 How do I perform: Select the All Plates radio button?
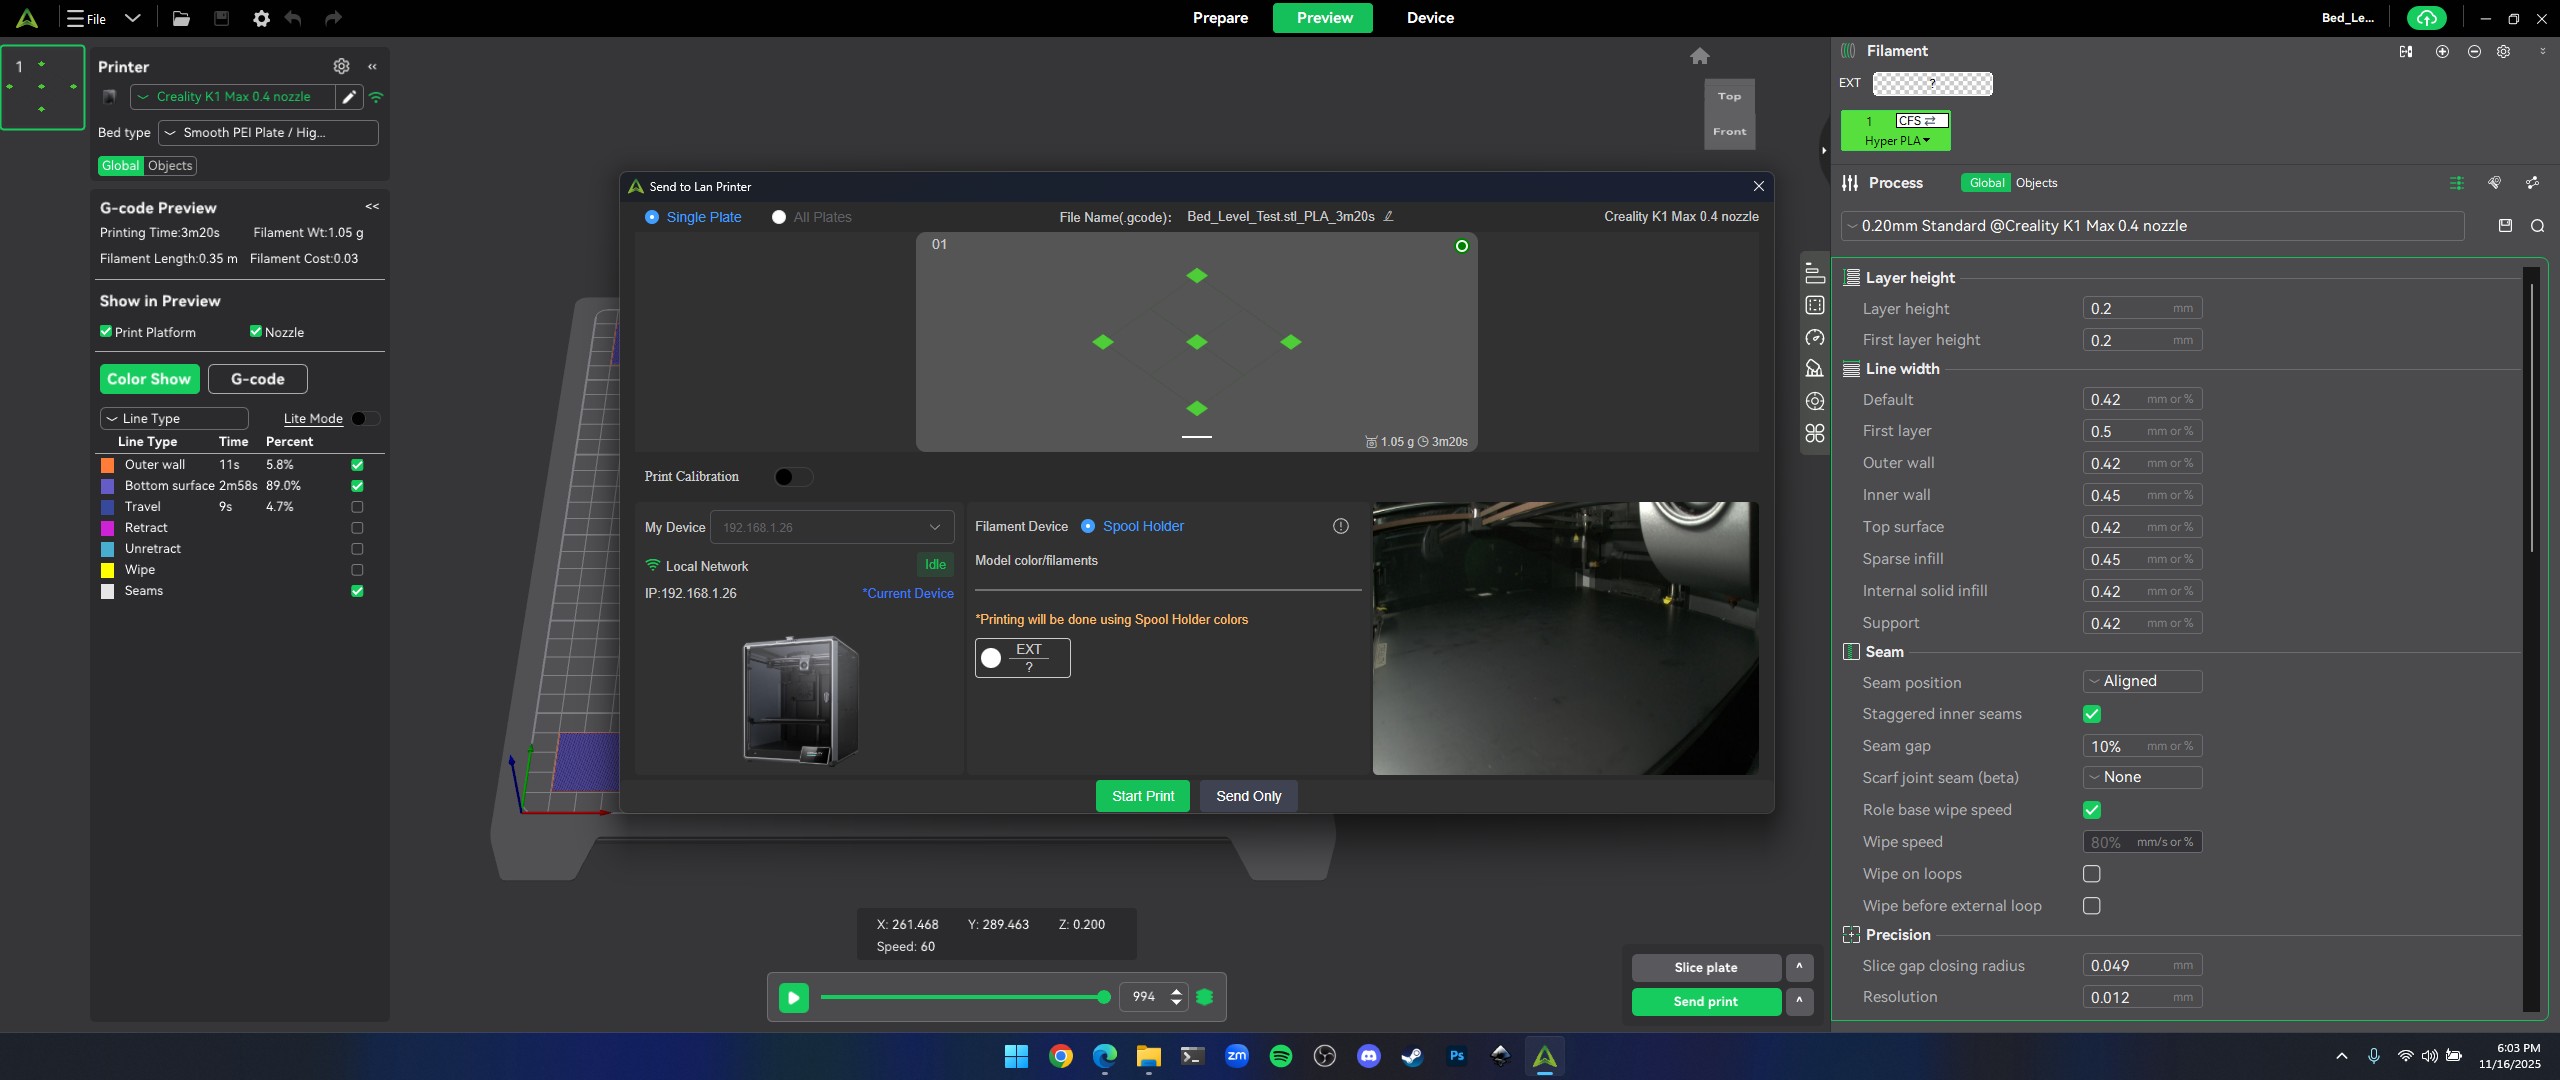pyautogui.click(x=779, y=217)
